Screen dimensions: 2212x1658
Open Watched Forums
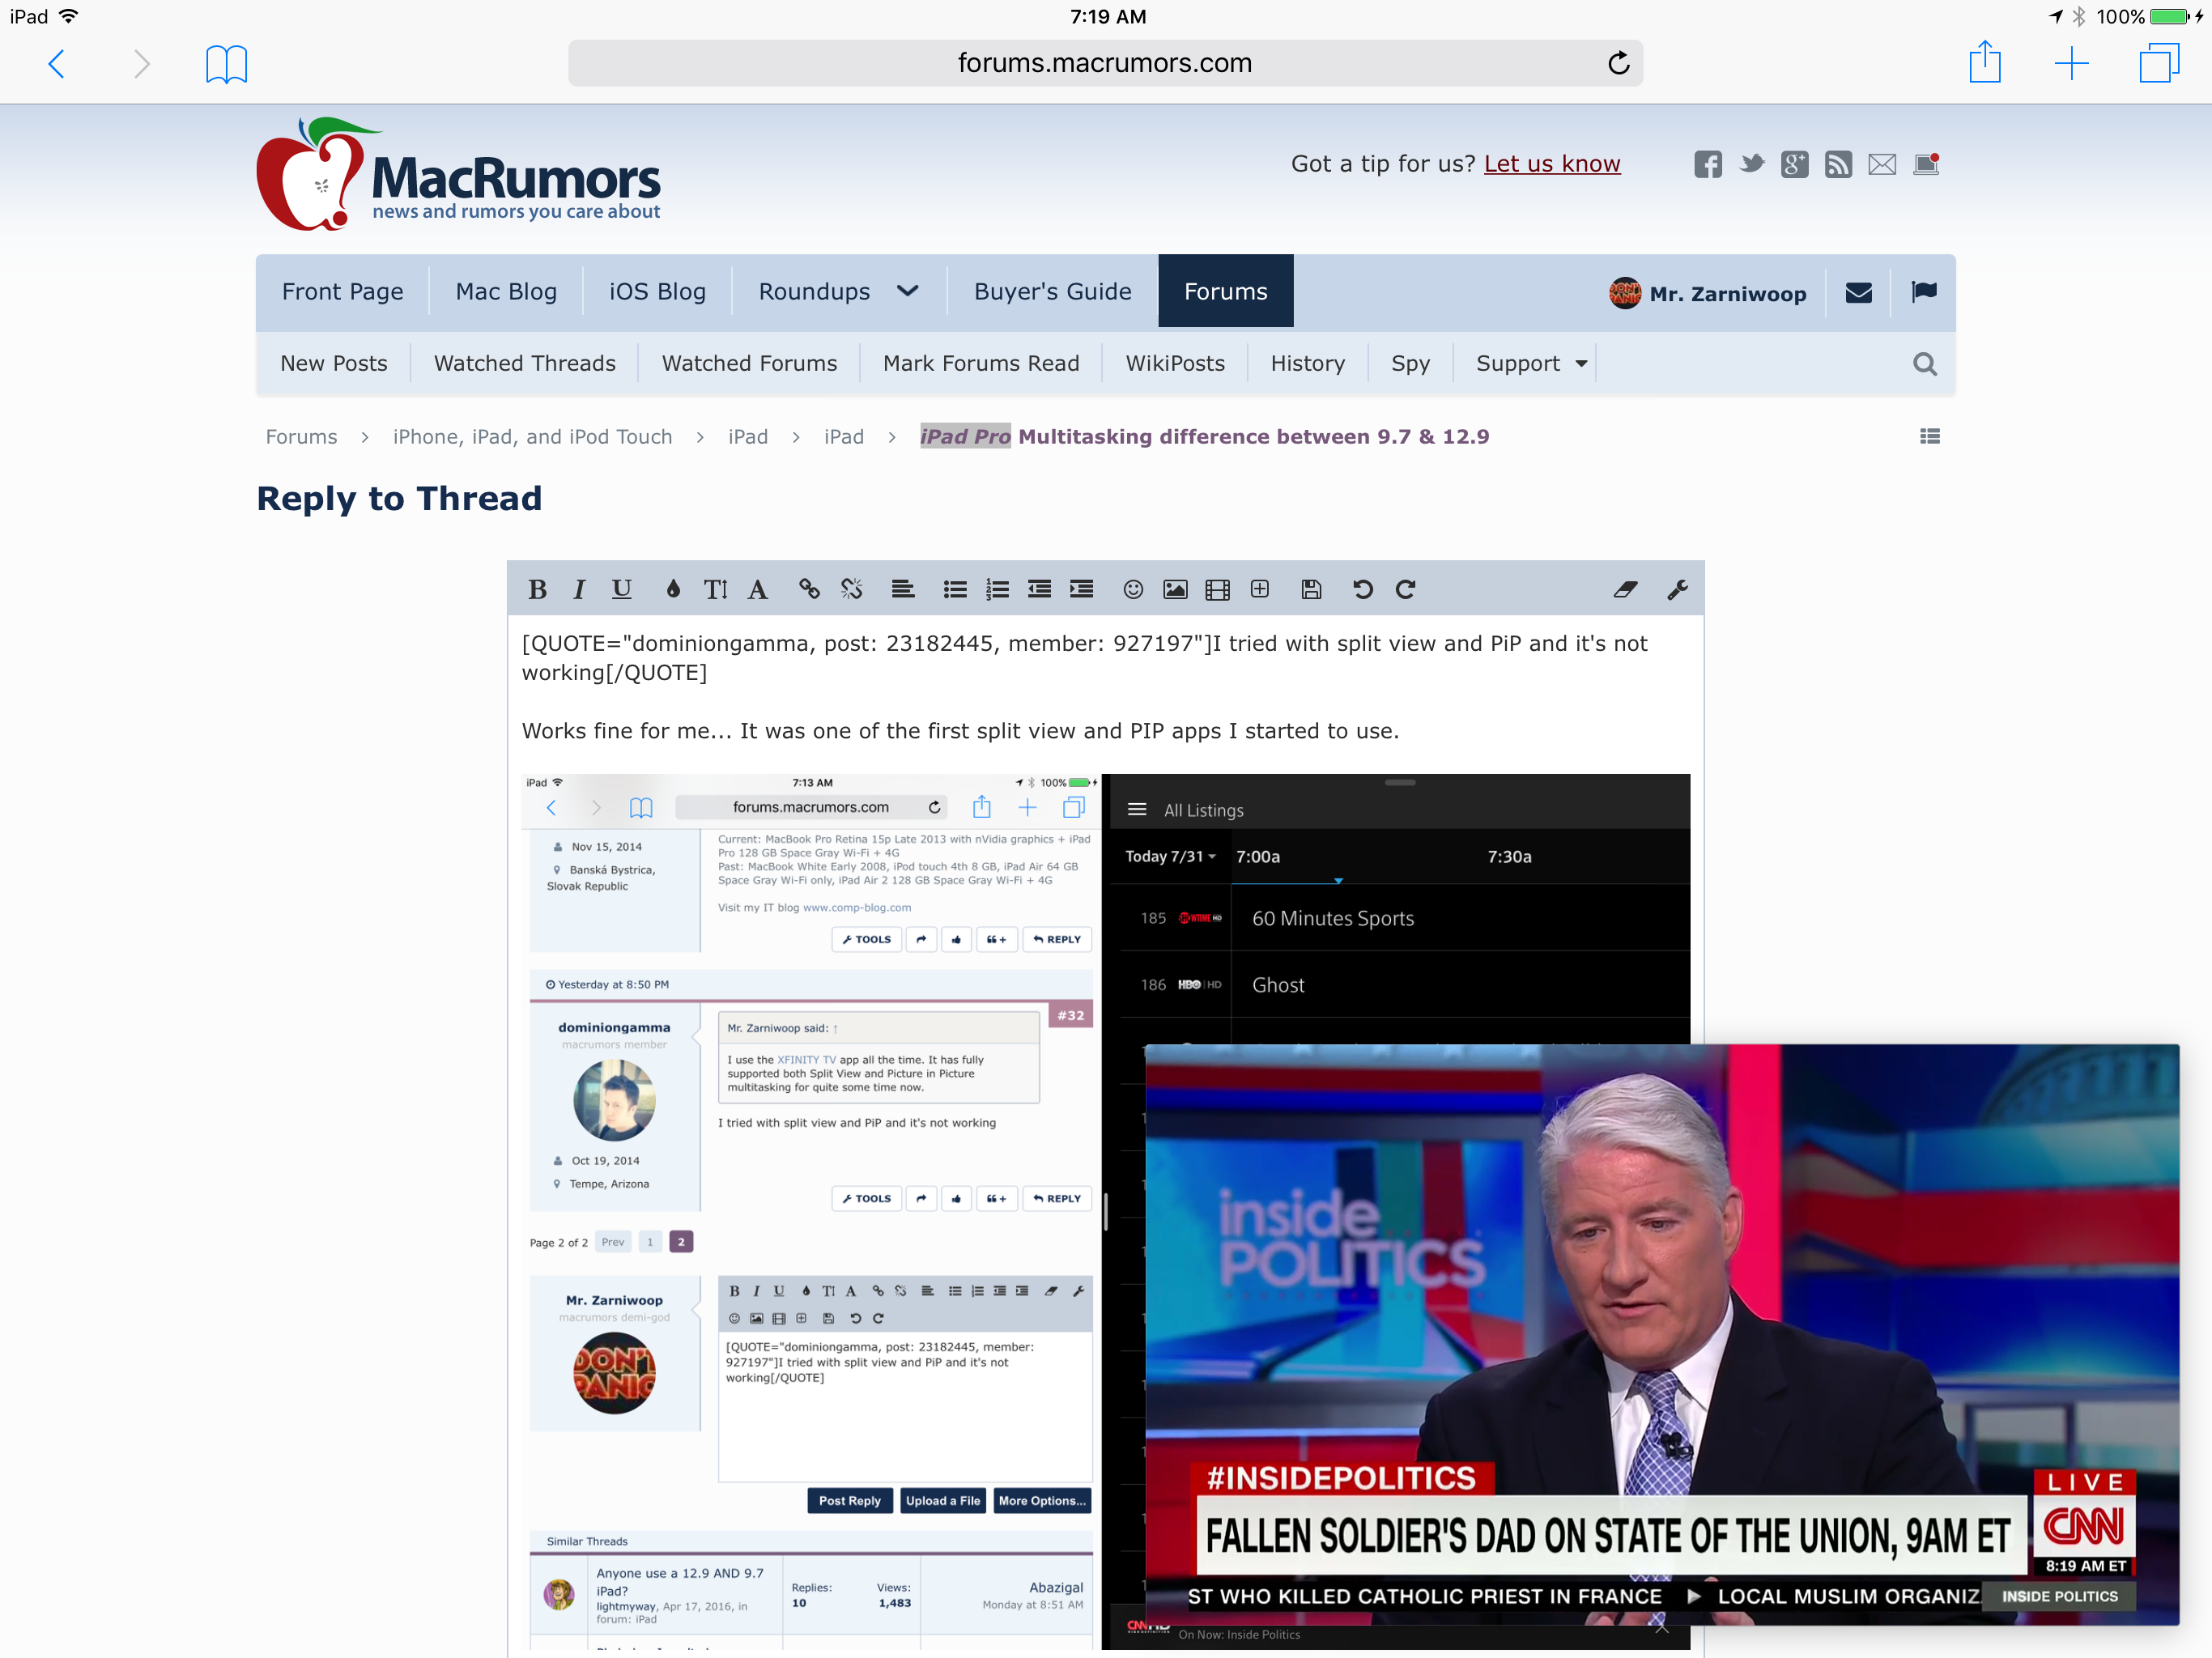pyautogui.click(x=749, y=363)
